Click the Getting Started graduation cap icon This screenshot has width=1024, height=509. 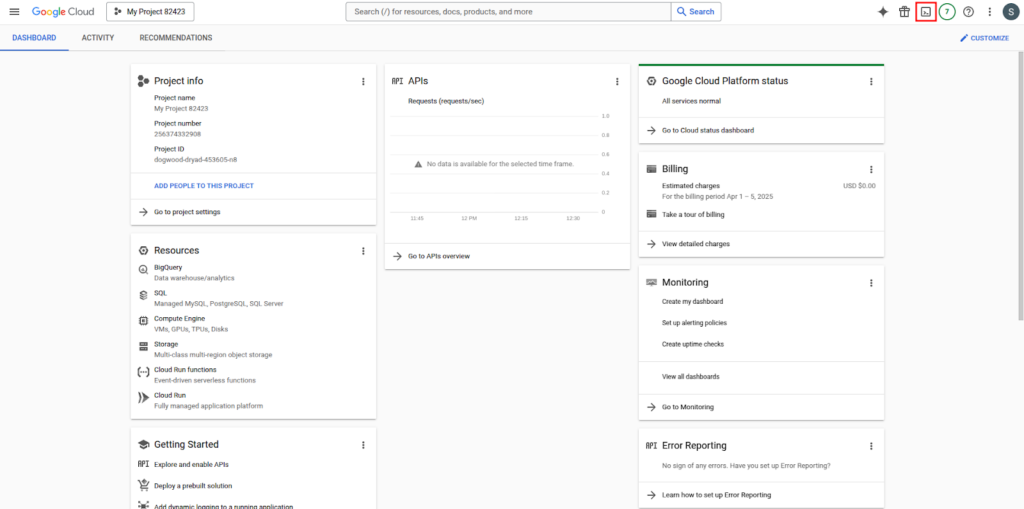click(x=143, y=444)
